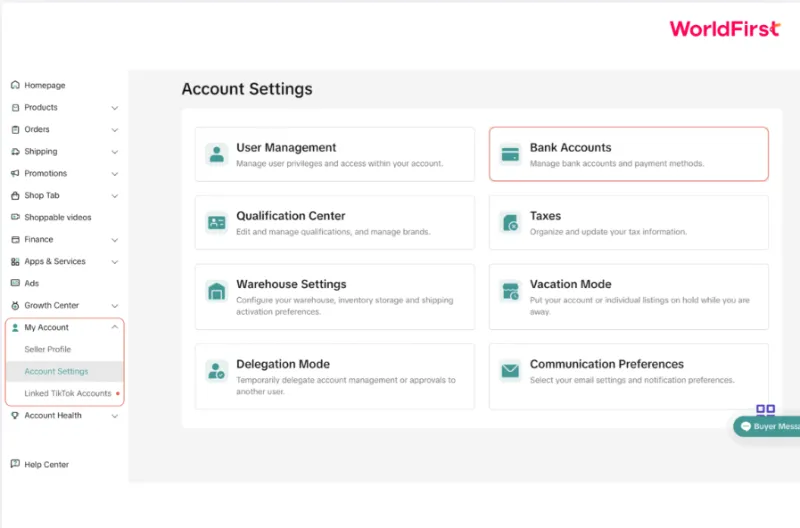Expand the Account Health chevron

[x=115, y=416]
